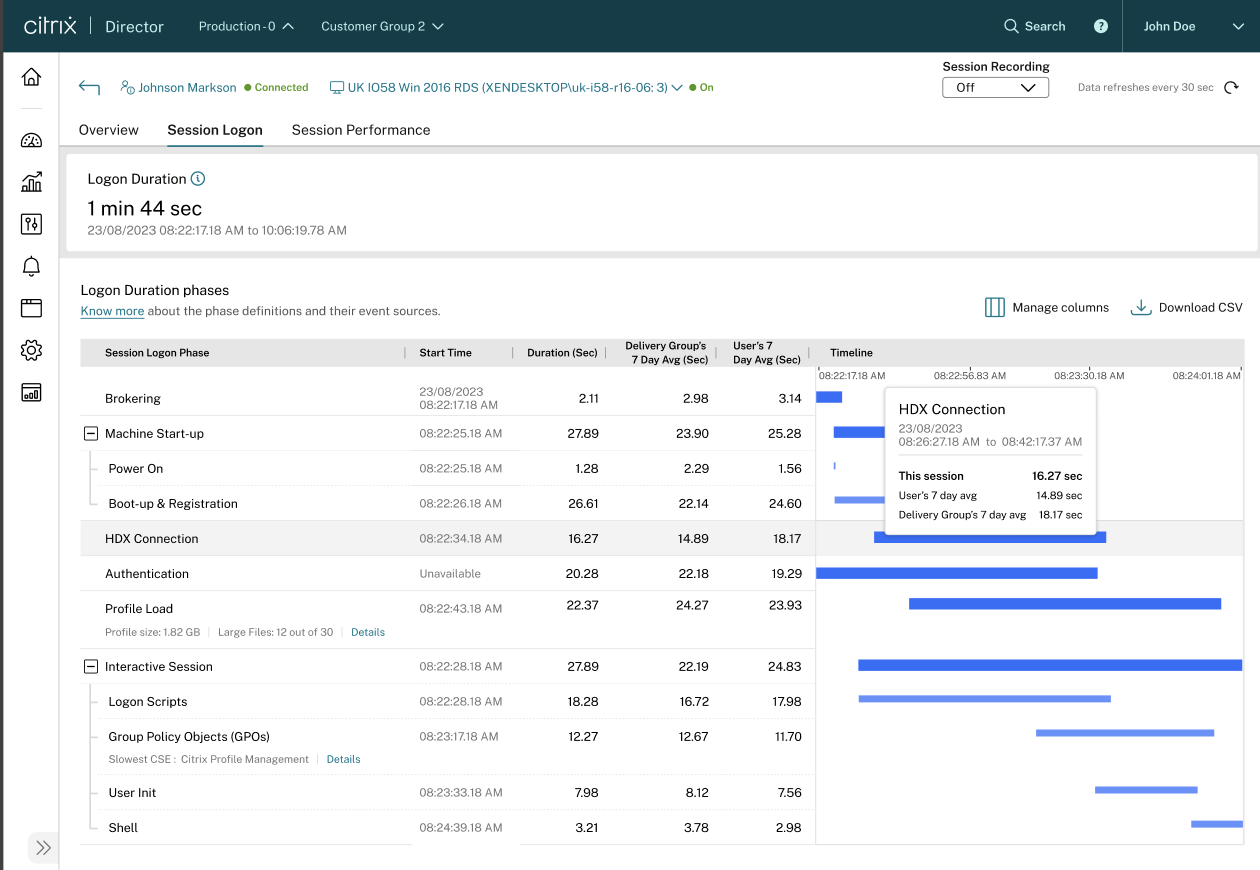
Task: Open the filters sliders icon in sidebar
Action: coord(31,224)
